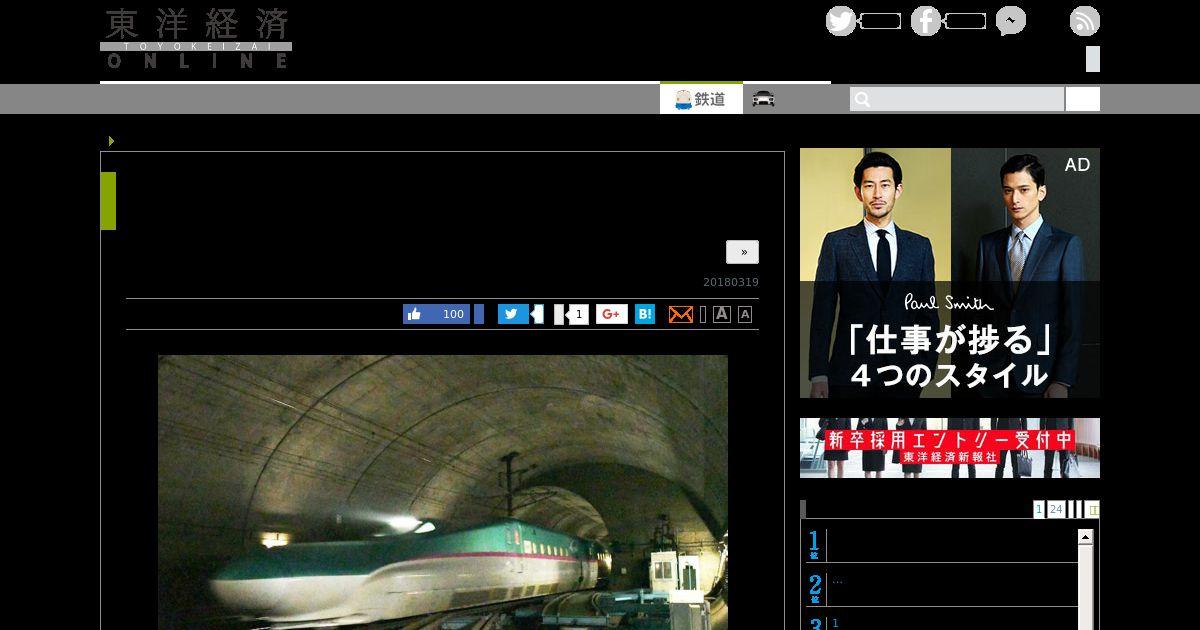This screenshot has height=630, width=1200.
Task: Select the car icon tab
Action: tap(764, 99)
